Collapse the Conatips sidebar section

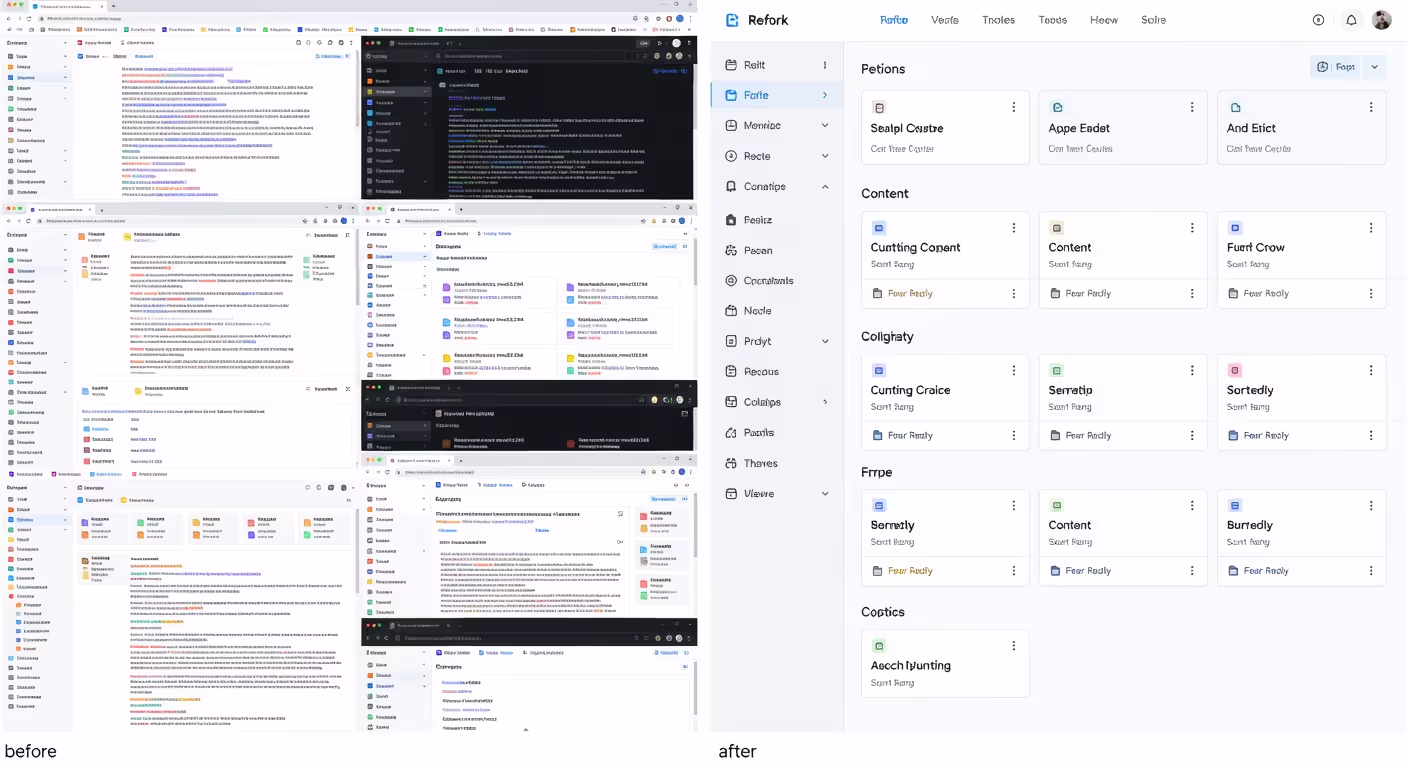825,187
